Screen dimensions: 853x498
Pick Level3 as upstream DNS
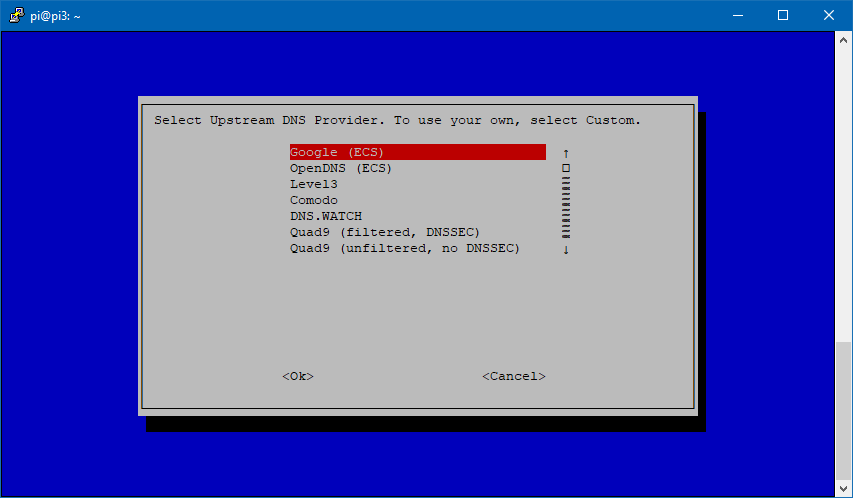[314, 184]
